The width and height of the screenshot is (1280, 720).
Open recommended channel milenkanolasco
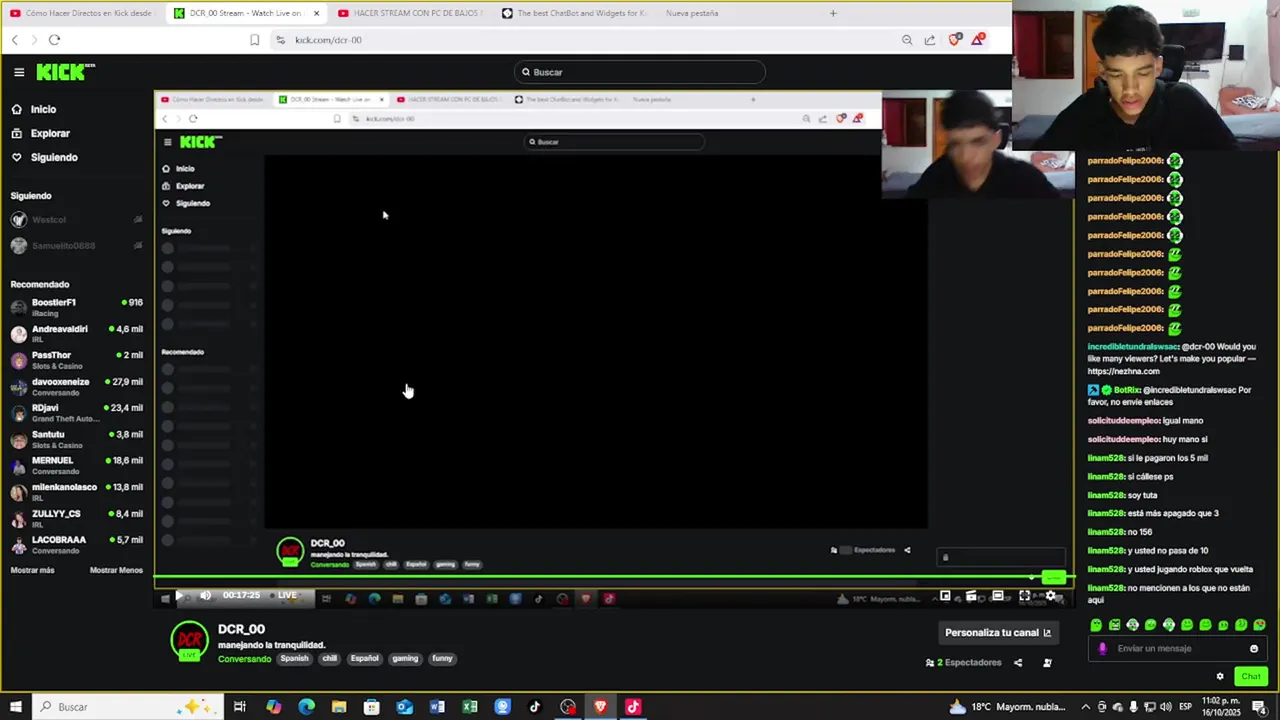click(x=76, y=492)
